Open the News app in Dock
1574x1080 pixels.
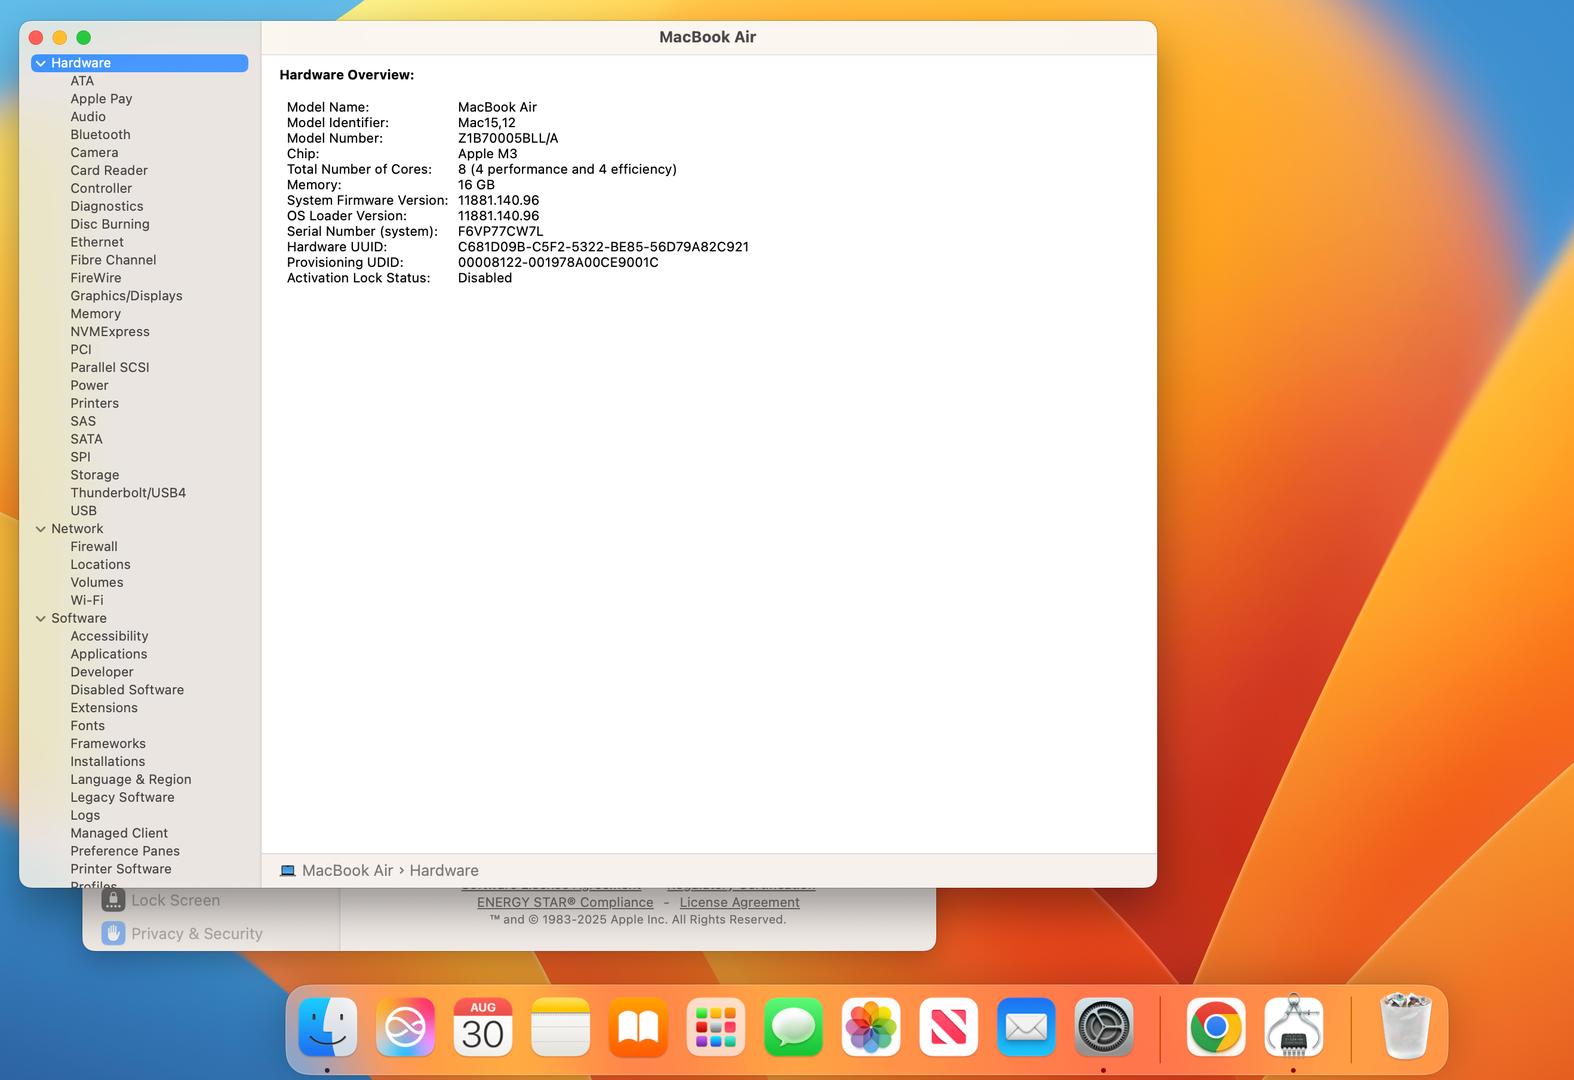click(948, 1027)
